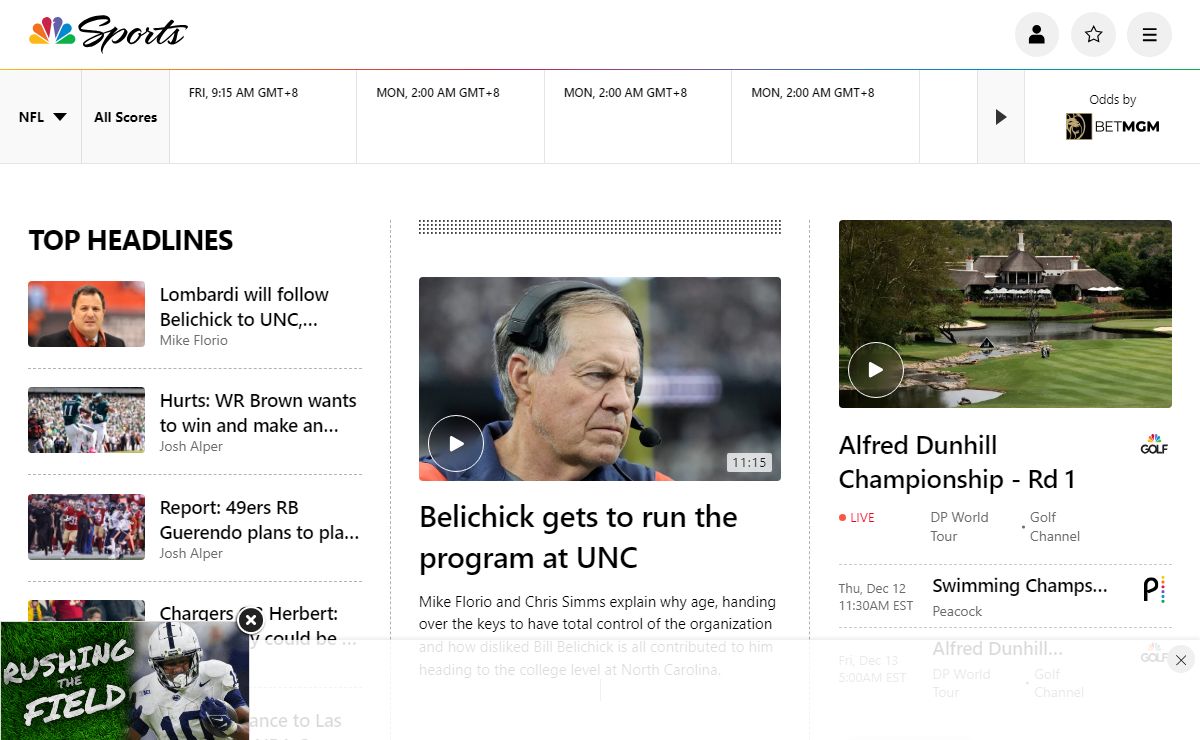Open the Peacock label under Swimming Champs
The image size is (1200, 740).
click(957, 611)
